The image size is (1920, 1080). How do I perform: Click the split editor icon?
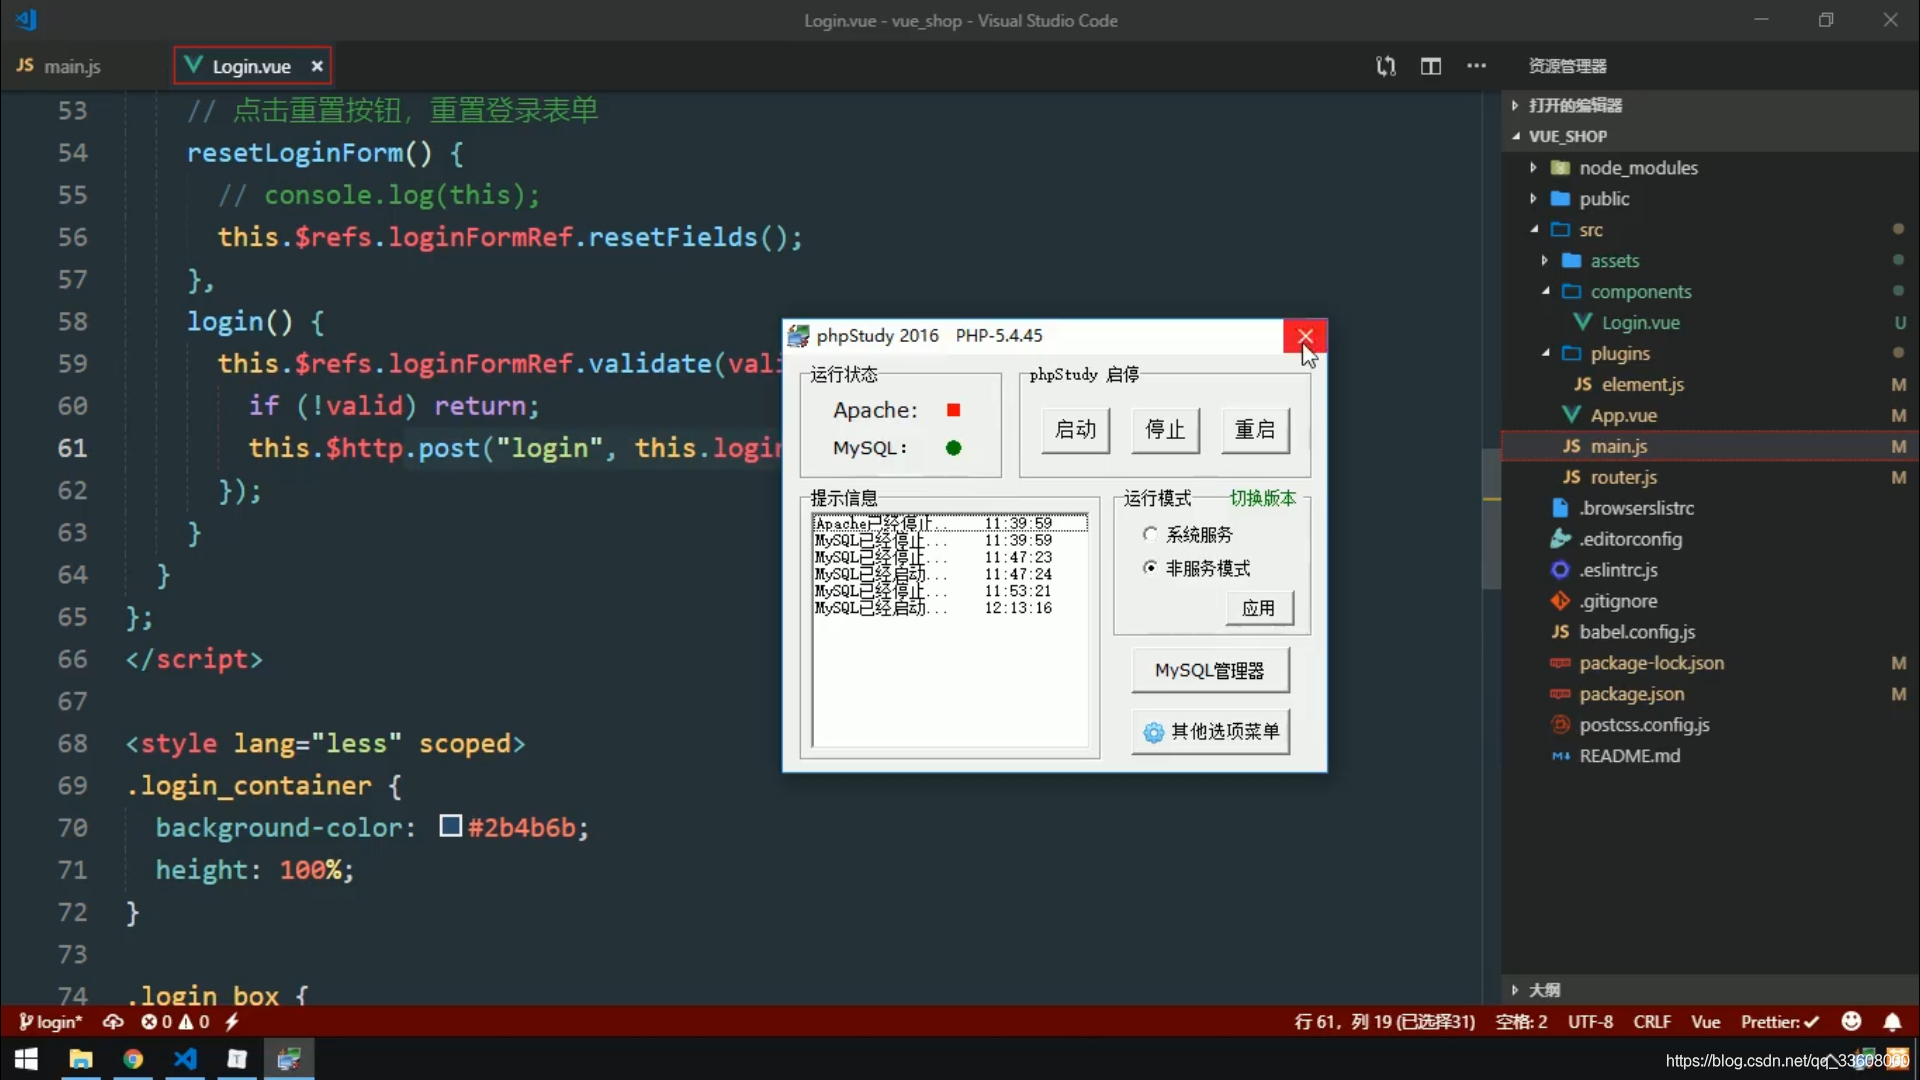pos(1431,66)
